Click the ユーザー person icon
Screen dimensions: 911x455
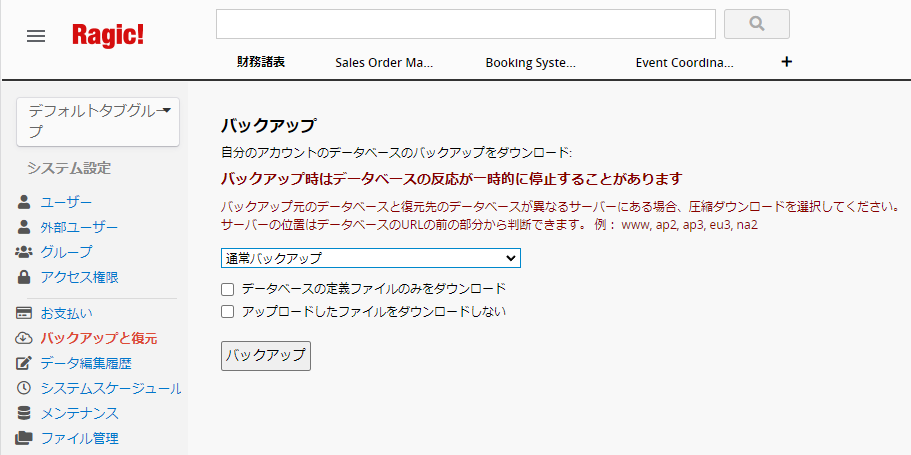tap(25, 202)
